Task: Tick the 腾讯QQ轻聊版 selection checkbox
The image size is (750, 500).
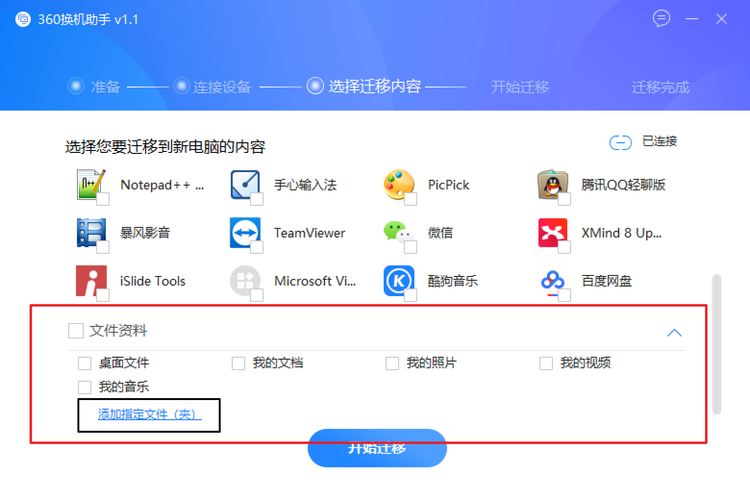Action: pyautogui.click(x=564, y=199)
